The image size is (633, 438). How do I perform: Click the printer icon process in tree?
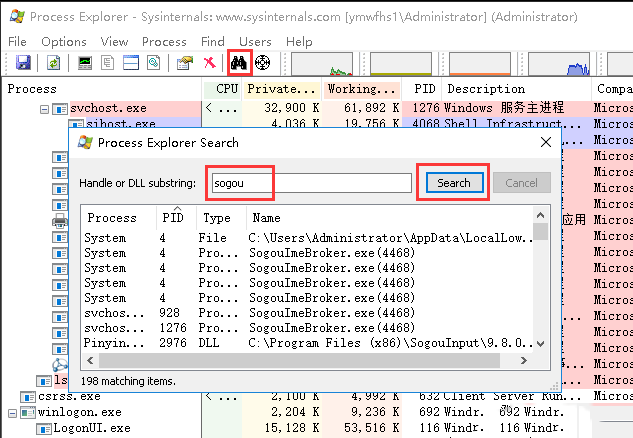(60, 221)
